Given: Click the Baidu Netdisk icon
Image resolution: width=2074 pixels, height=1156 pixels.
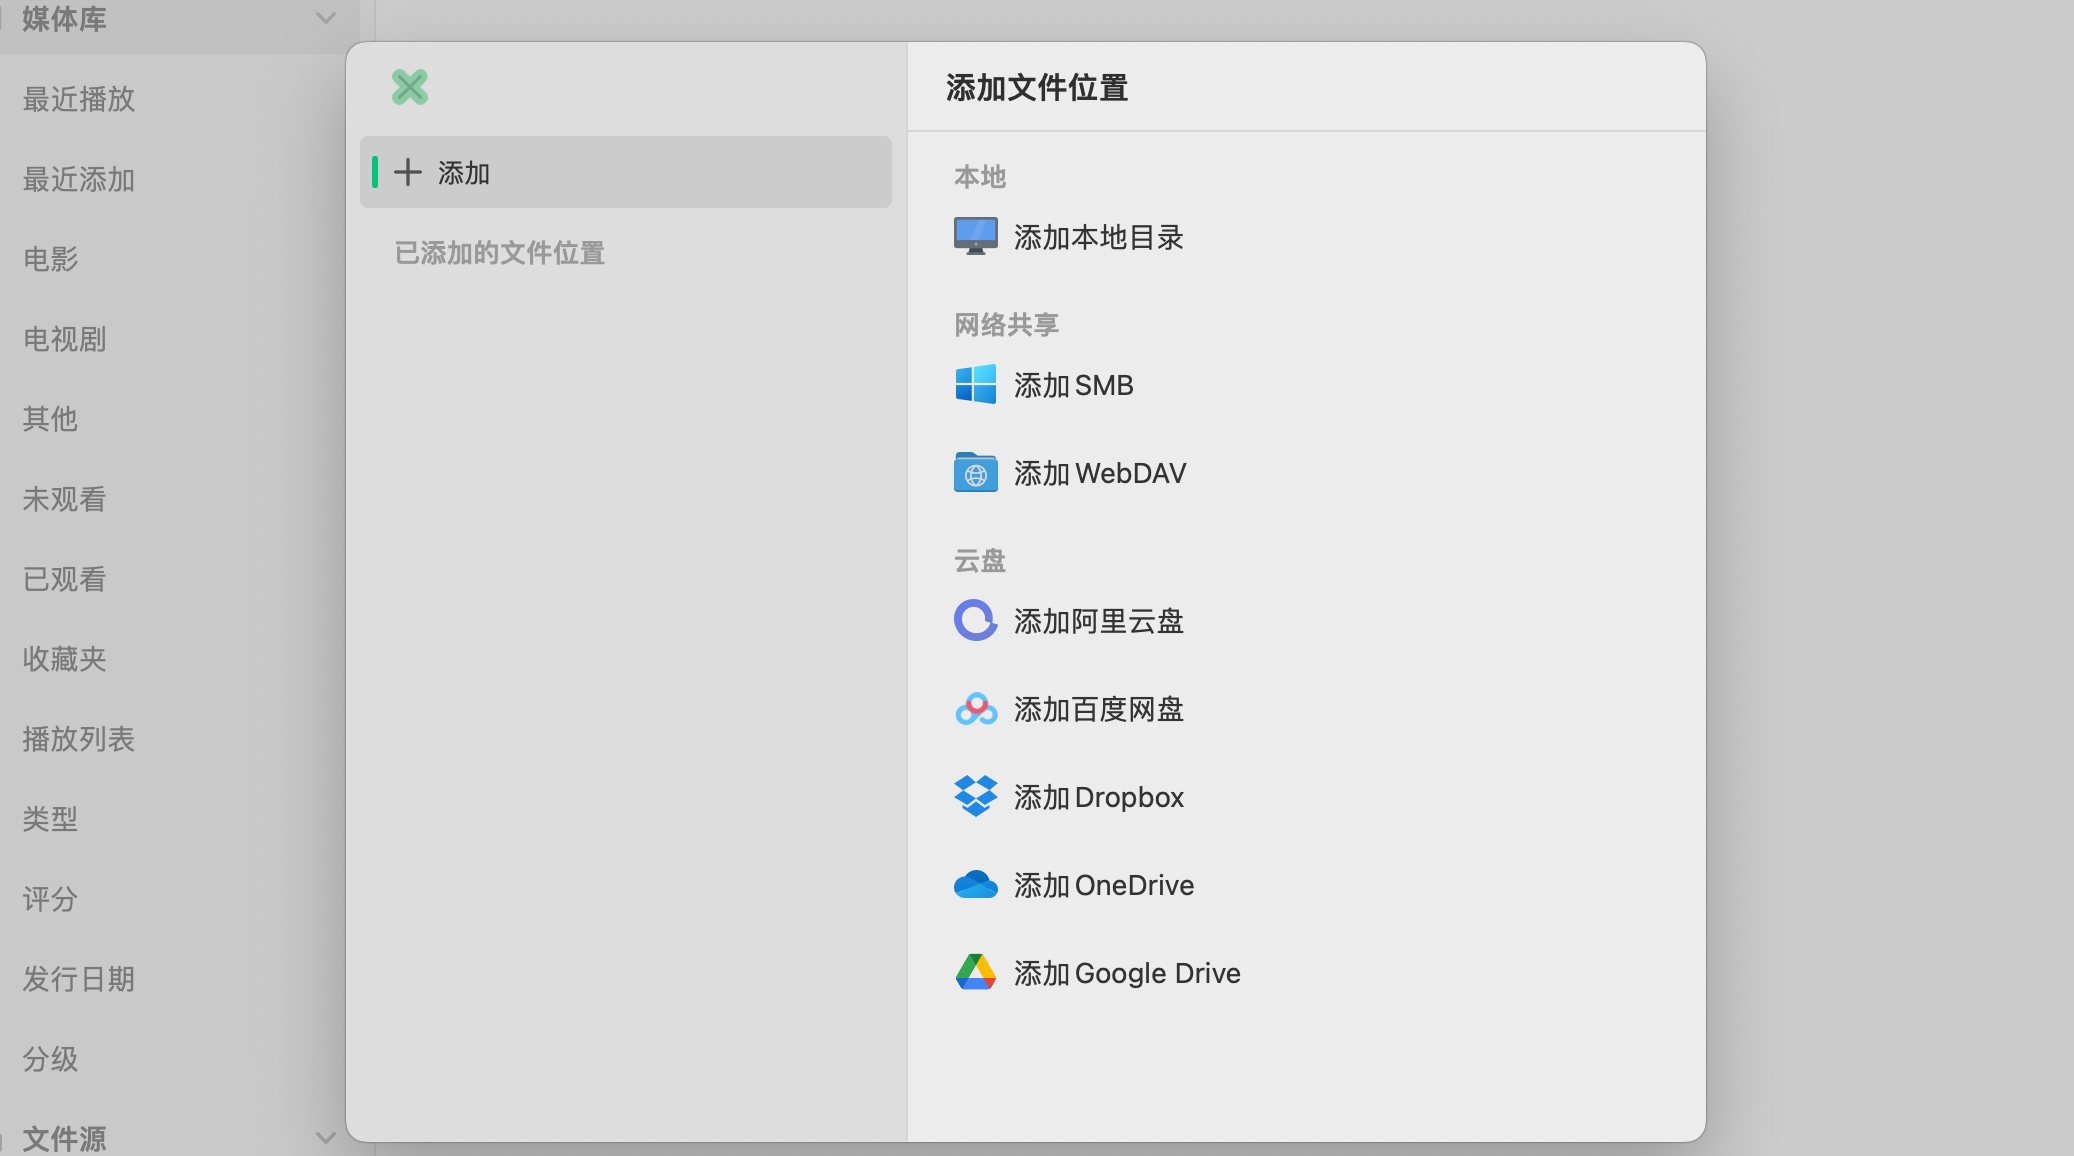Looking at the screenshot, I should [976, 709].
